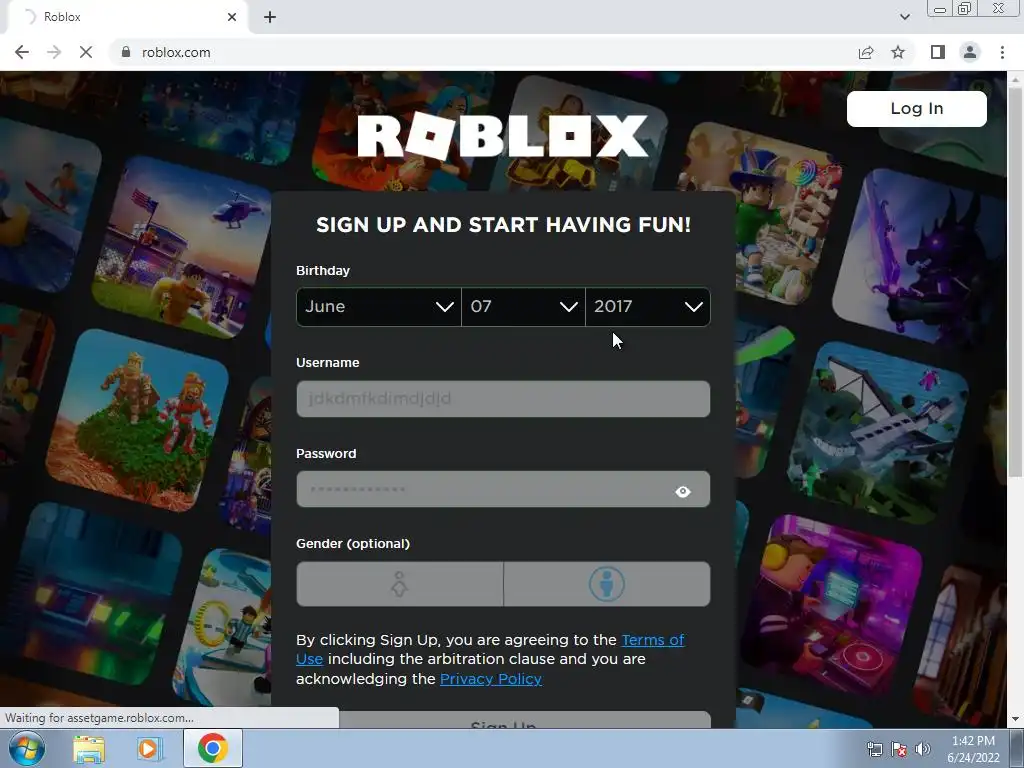Click the Chrome taskbar icon

(213, 748)
